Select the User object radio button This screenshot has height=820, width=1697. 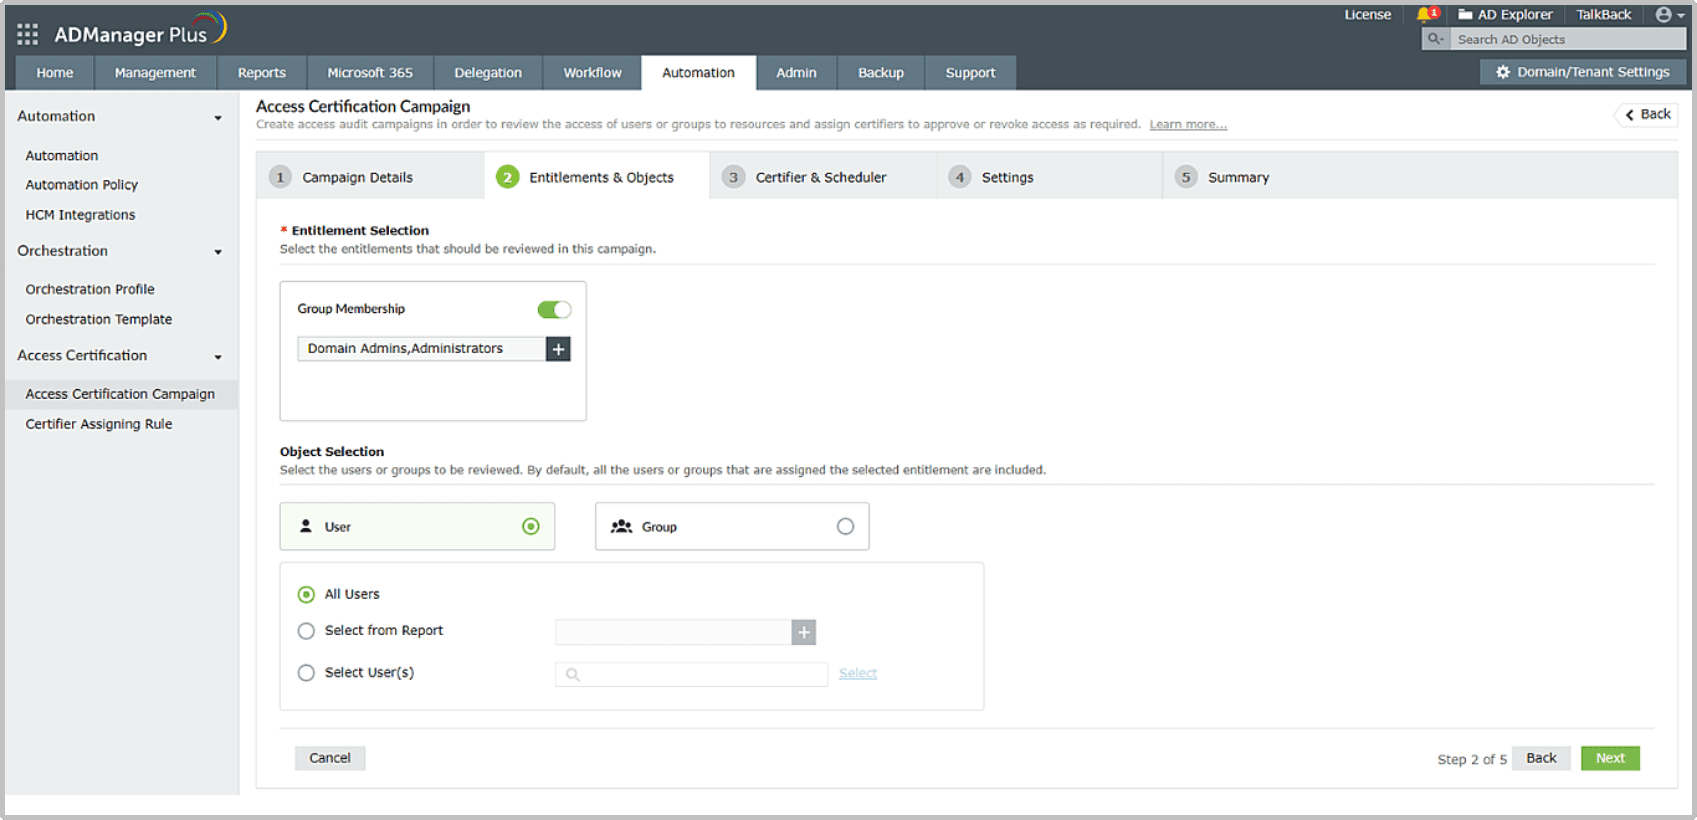[531, 526]
